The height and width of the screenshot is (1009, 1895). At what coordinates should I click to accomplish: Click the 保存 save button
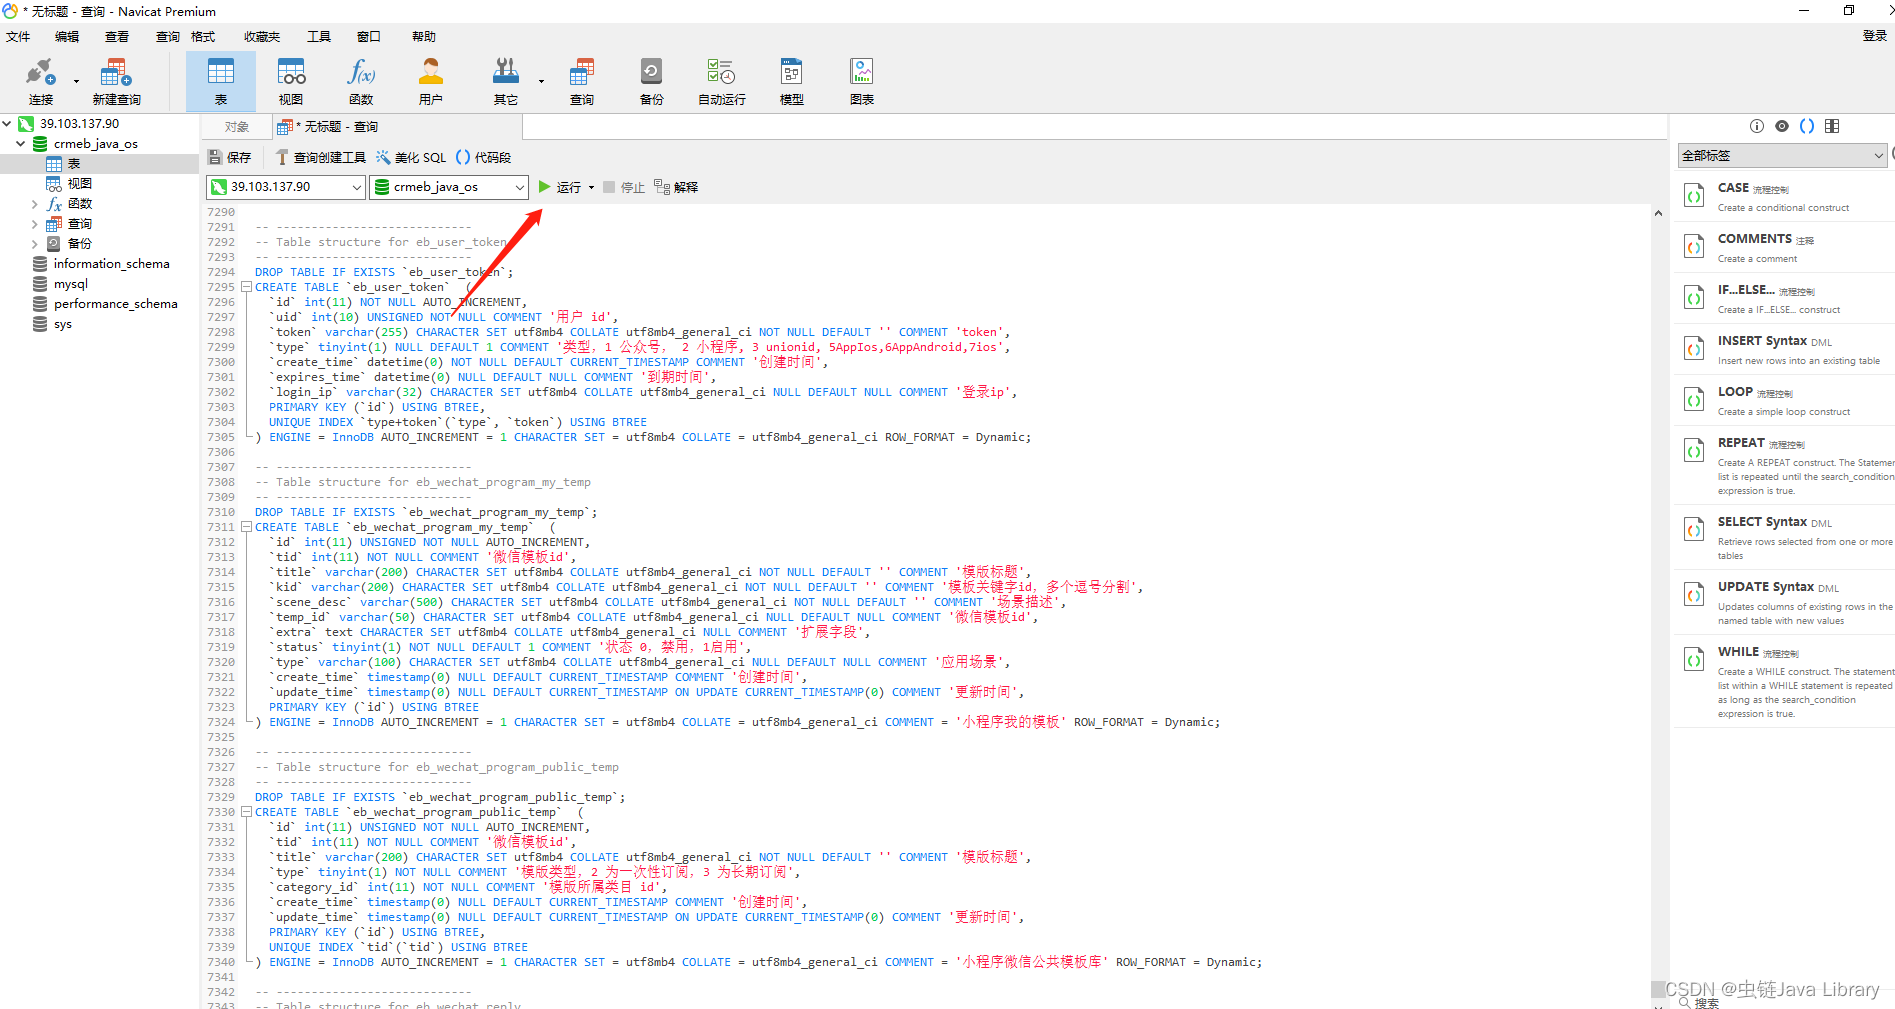point(230,157)
